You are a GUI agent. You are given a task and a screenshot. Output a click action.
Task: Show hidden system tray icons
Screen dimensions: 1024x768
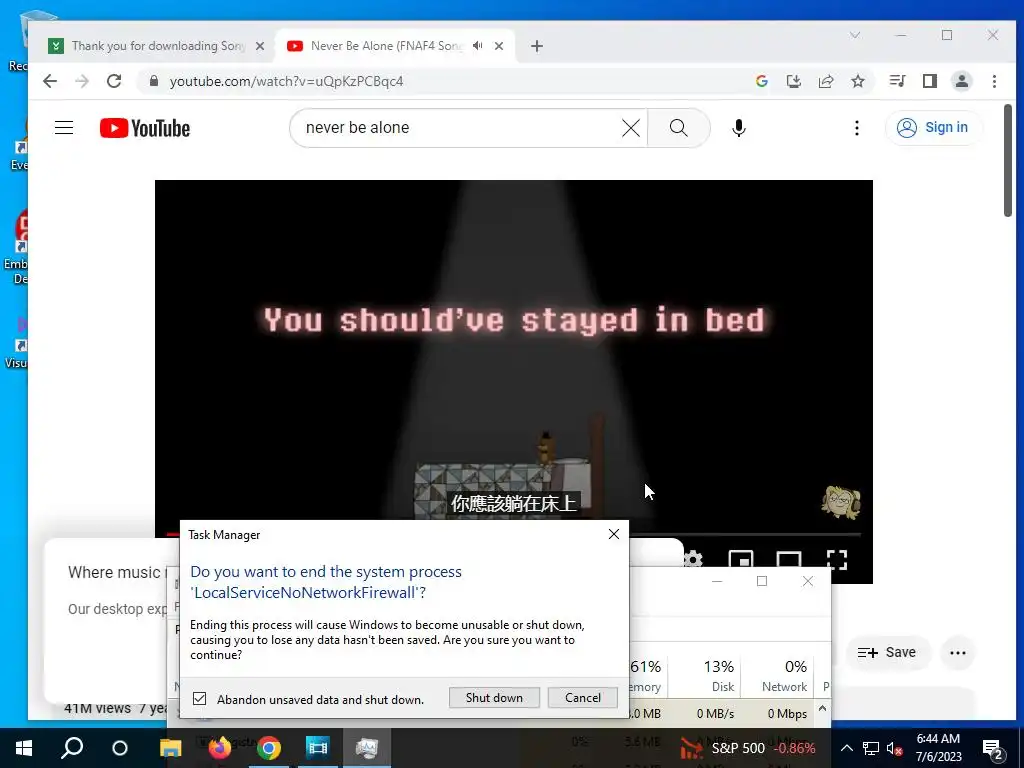(846, 748)
